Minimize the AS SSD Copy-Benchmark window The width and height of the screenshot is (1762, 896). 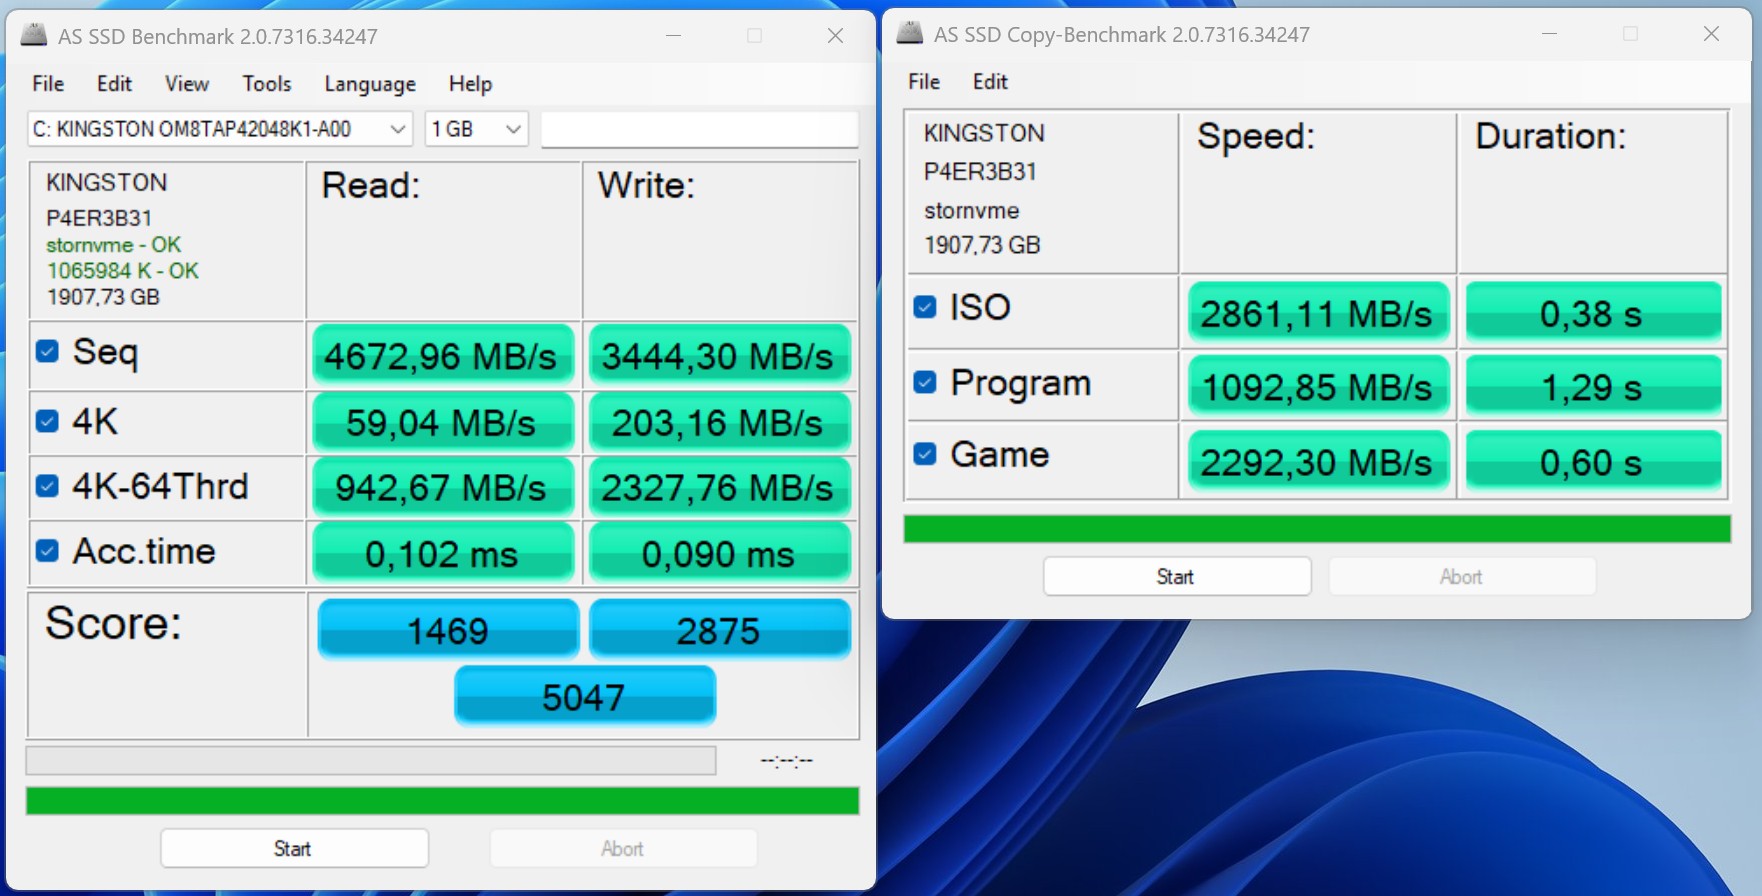1549,34
